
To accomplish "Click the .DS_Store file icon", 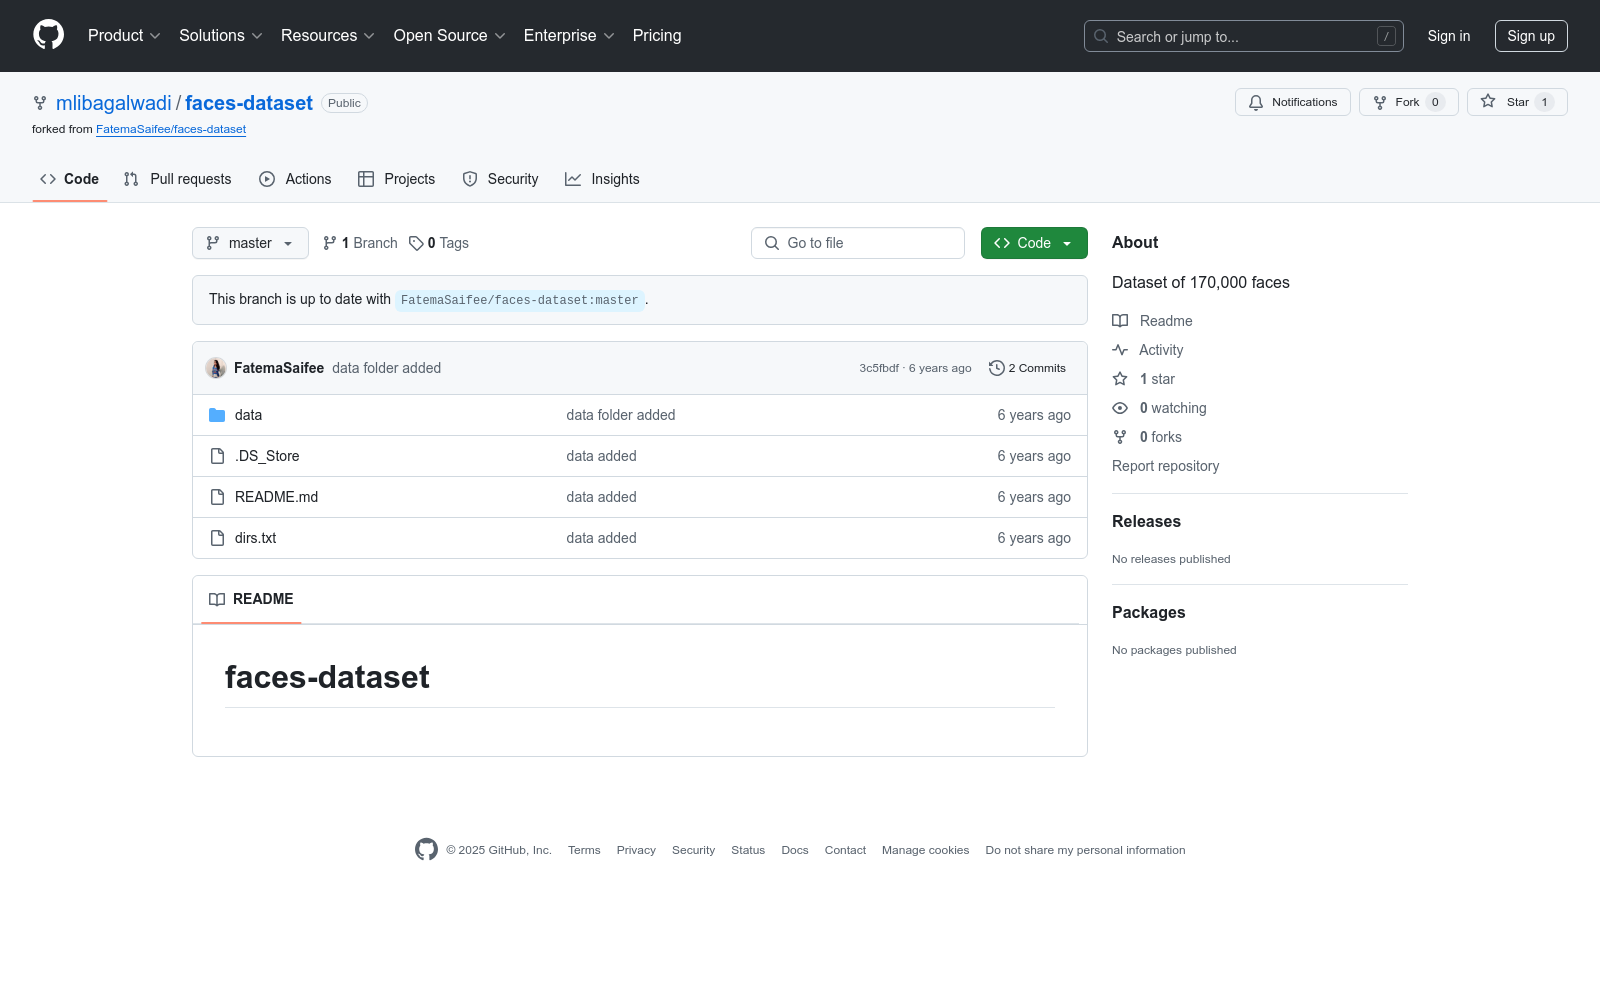I will [x=217, y=456].
